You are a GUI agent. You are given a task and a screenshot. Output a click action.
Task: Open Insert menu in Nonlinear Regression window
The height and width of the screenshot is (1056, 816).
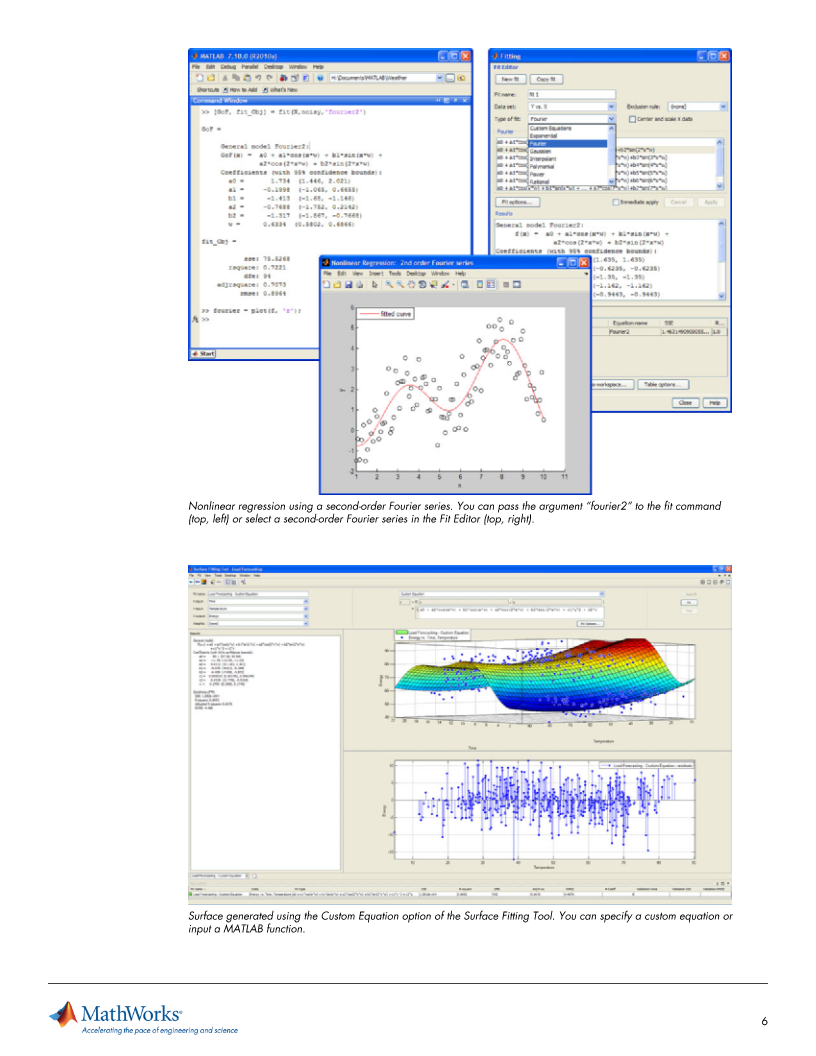[x=376, y=273]
